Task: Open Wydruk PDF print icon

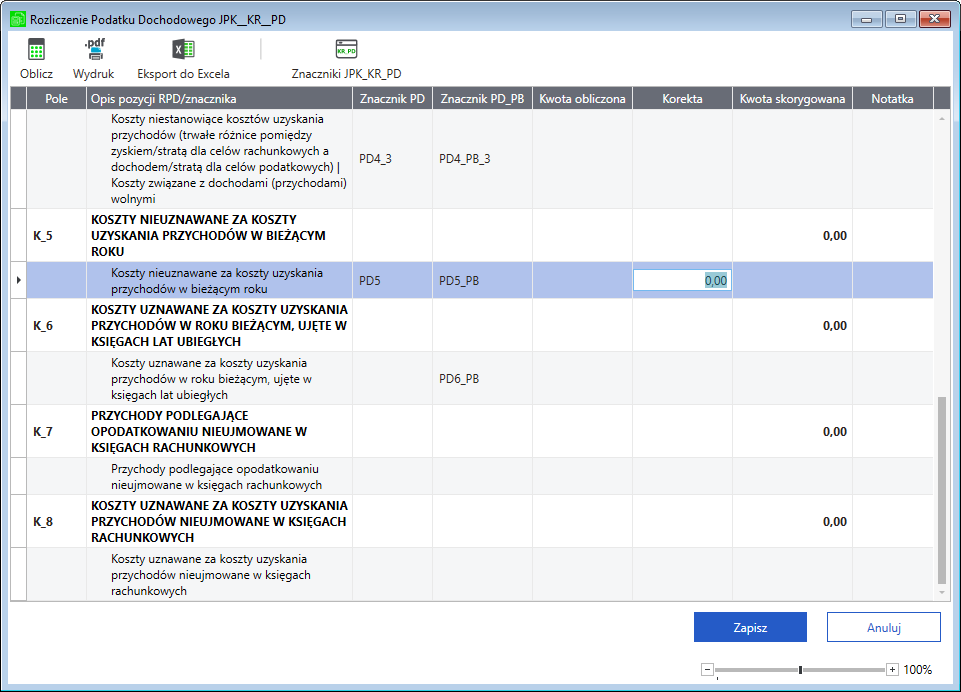Action: [93, 51]
